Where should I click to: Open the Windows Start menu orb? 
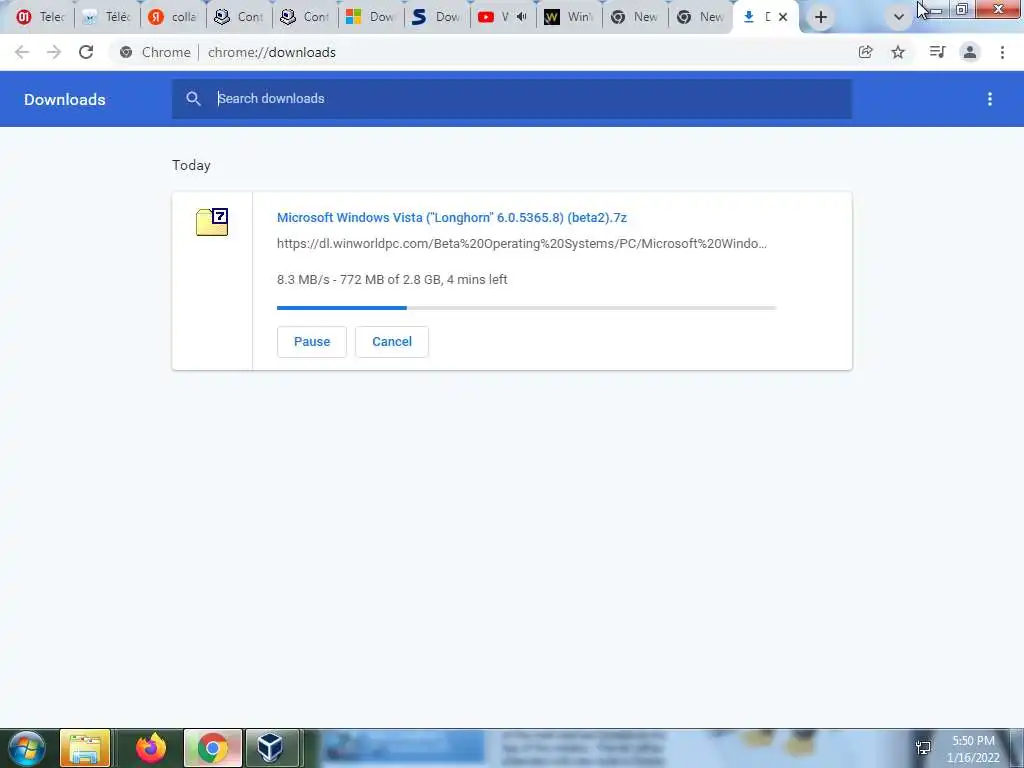point(27,748)
